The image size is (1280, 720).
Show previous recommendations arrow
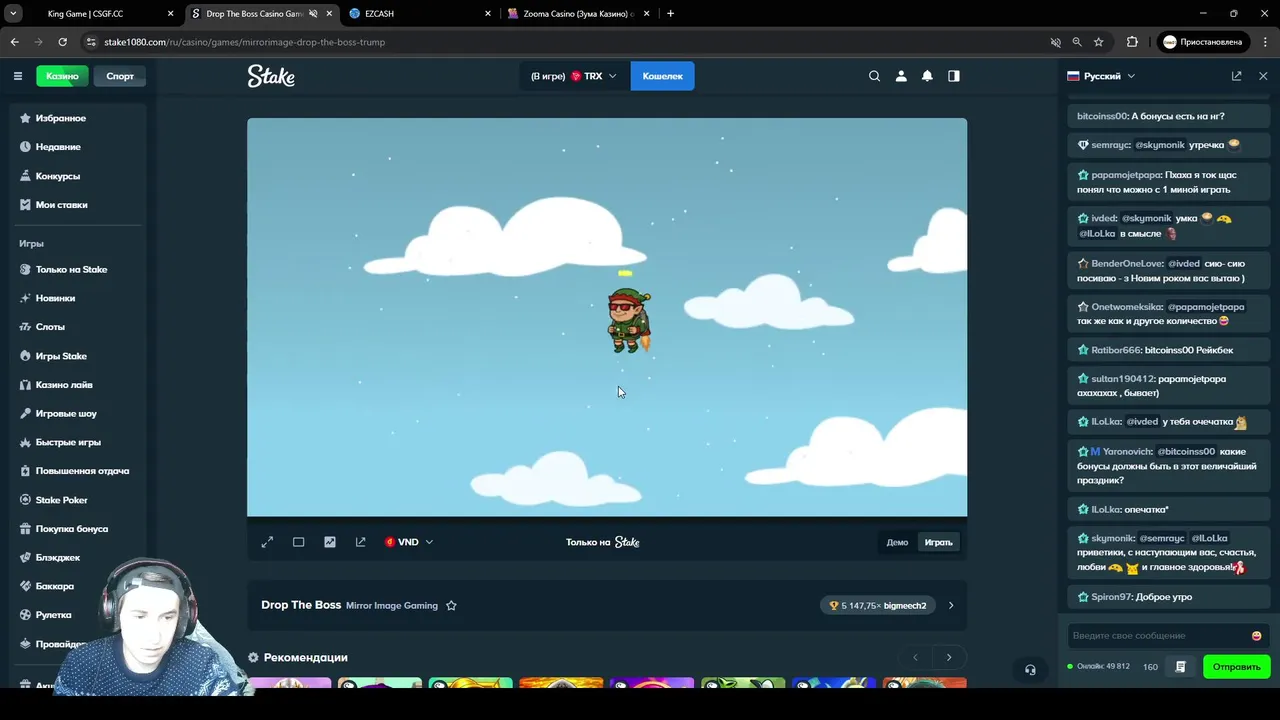[915, 658]
